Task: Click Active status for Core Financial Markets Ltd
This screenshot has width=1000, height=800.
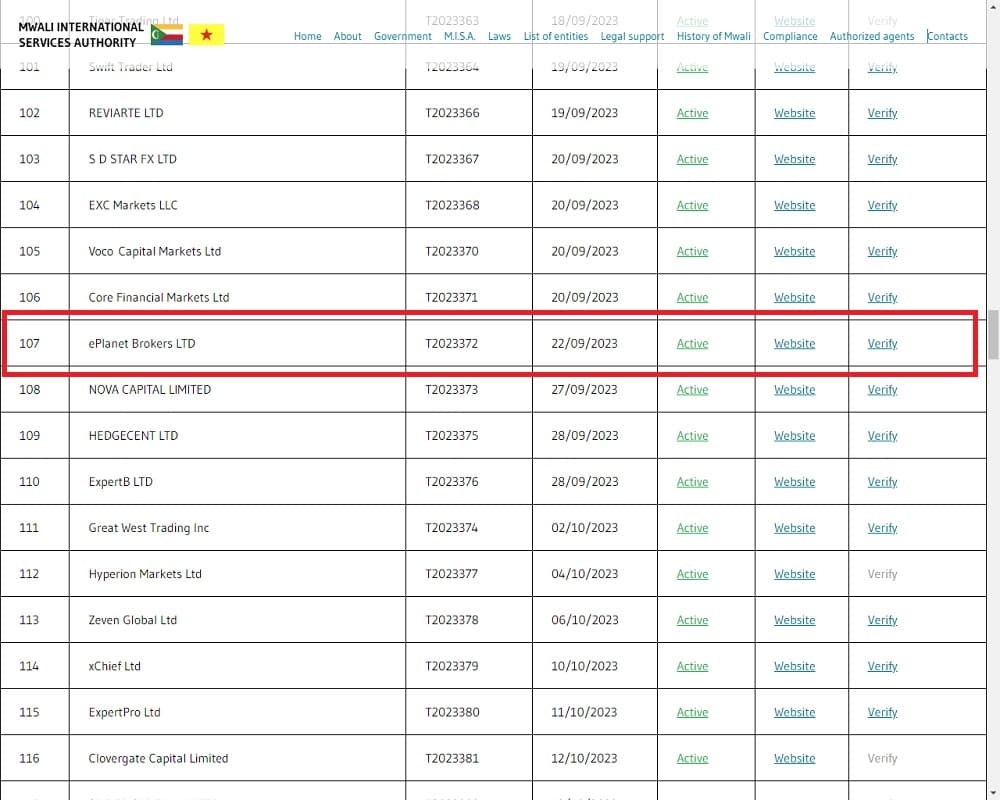Action: coord(692,297)
